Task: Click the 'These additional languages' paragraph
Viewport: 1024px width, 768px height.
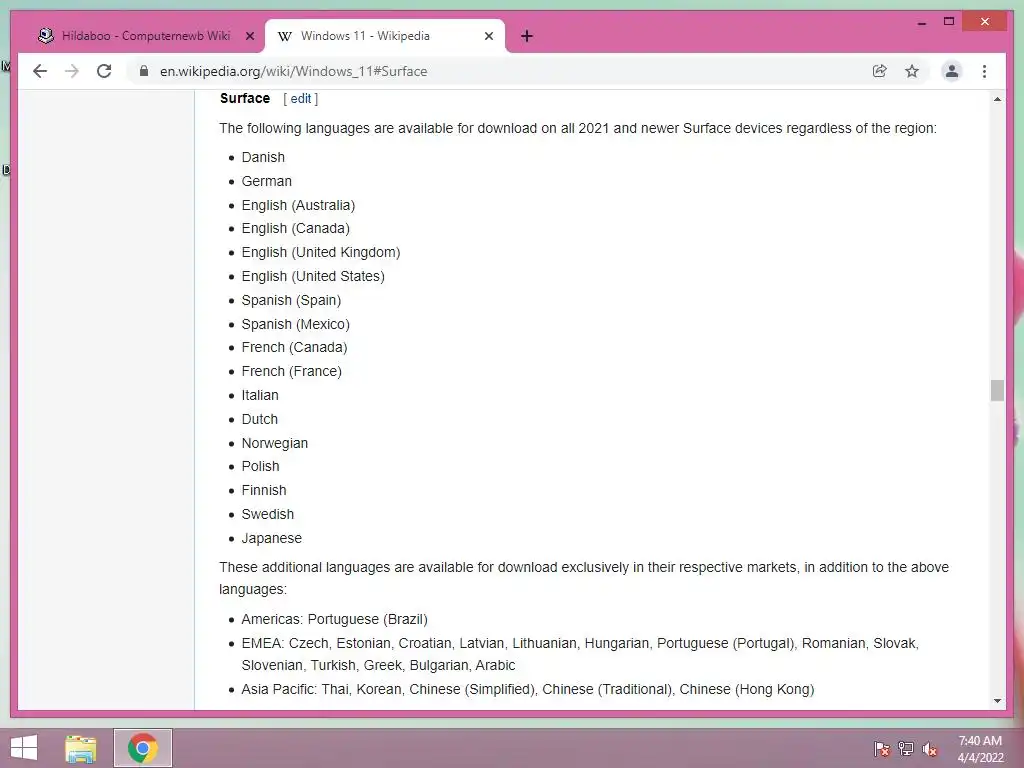Action: (584, 578)
